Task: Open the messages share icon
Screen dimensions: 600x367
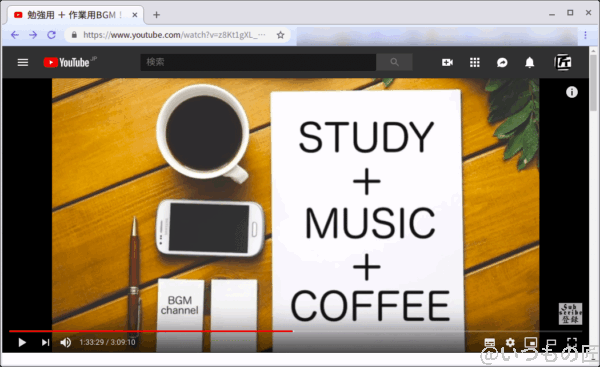Action: (502, 62)
